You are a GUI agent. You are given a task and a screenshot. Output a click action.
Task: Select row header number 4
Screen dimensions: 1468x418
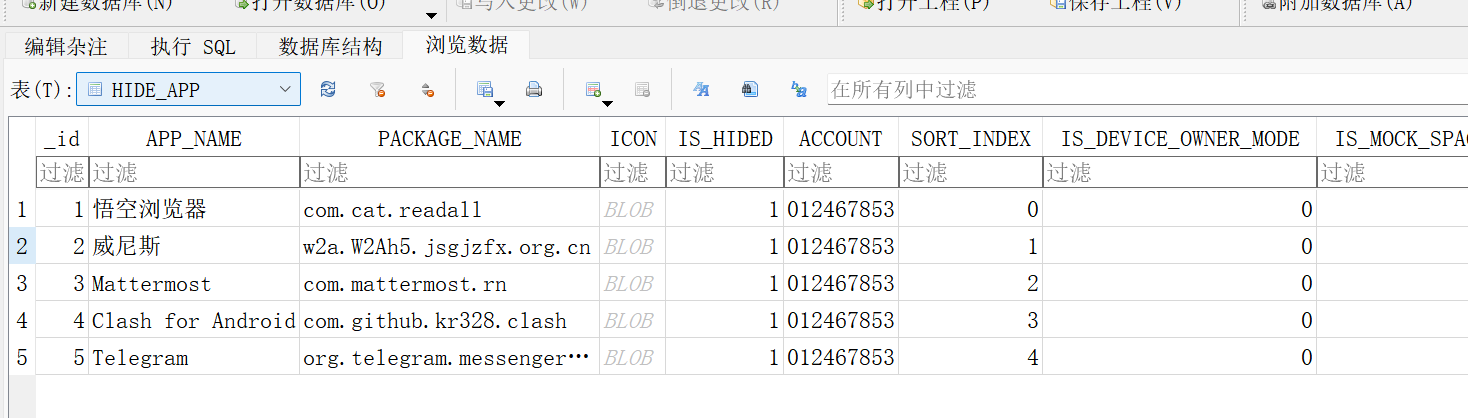coord(22,321)
